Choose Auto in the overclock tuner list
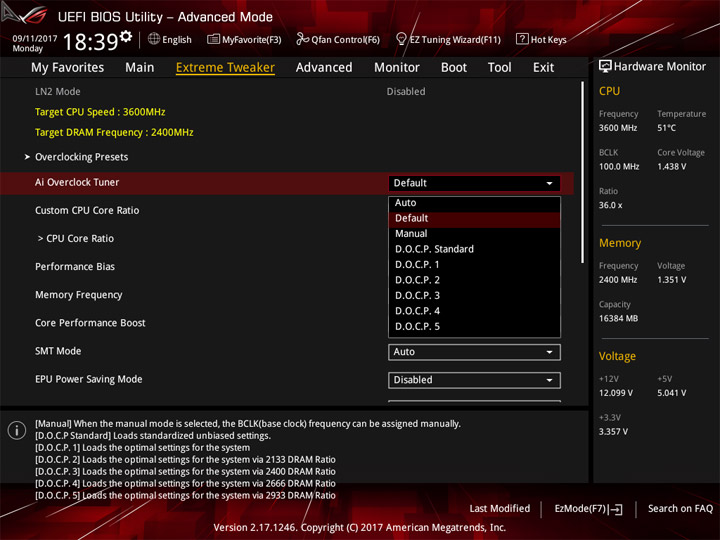 [474, 203]
